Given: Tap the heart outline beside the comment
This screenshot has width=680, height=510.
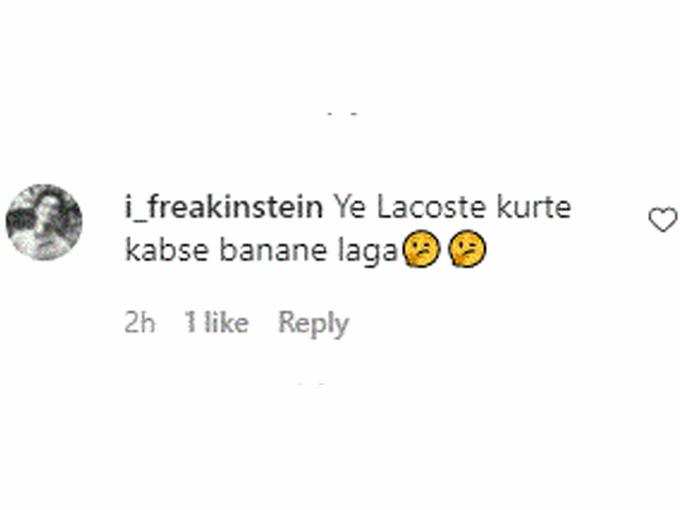Looking at the screenshot, I should tap(663, 219).
